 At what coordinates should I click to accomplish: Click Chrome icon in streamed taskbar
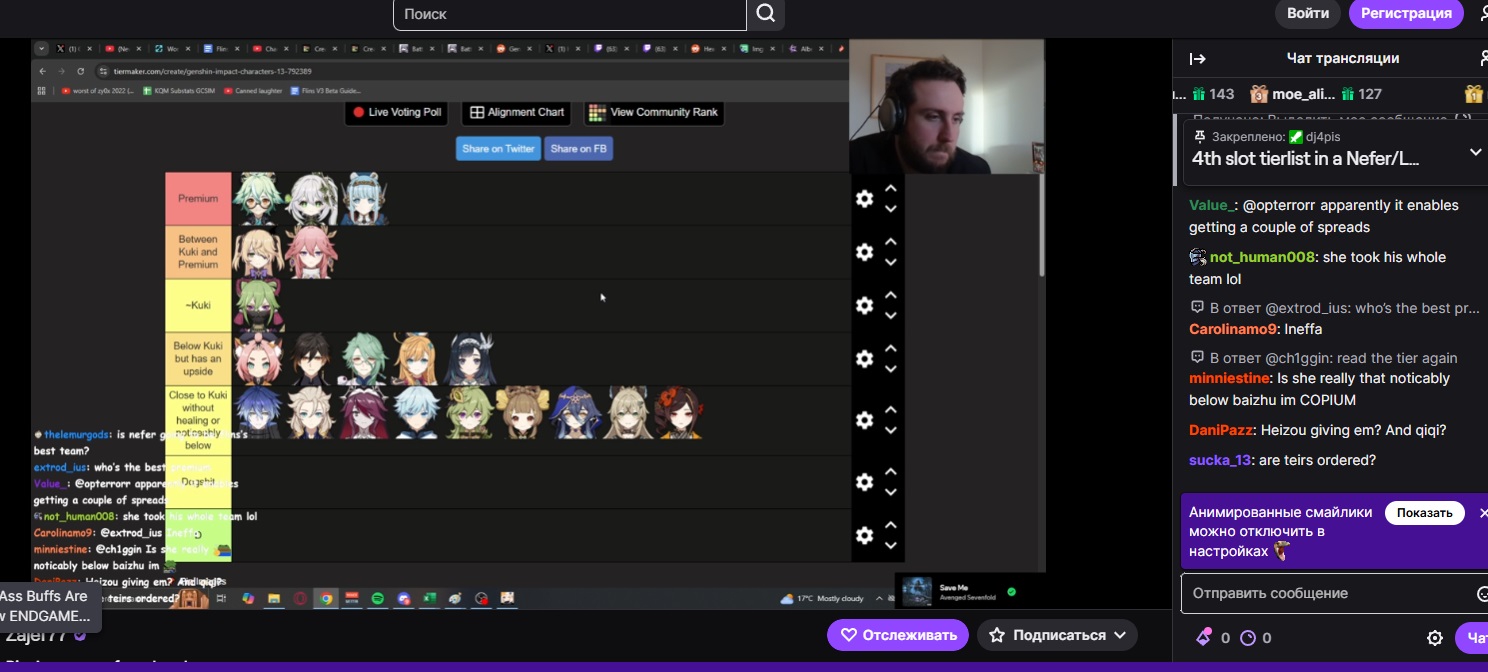coord(325,599)
